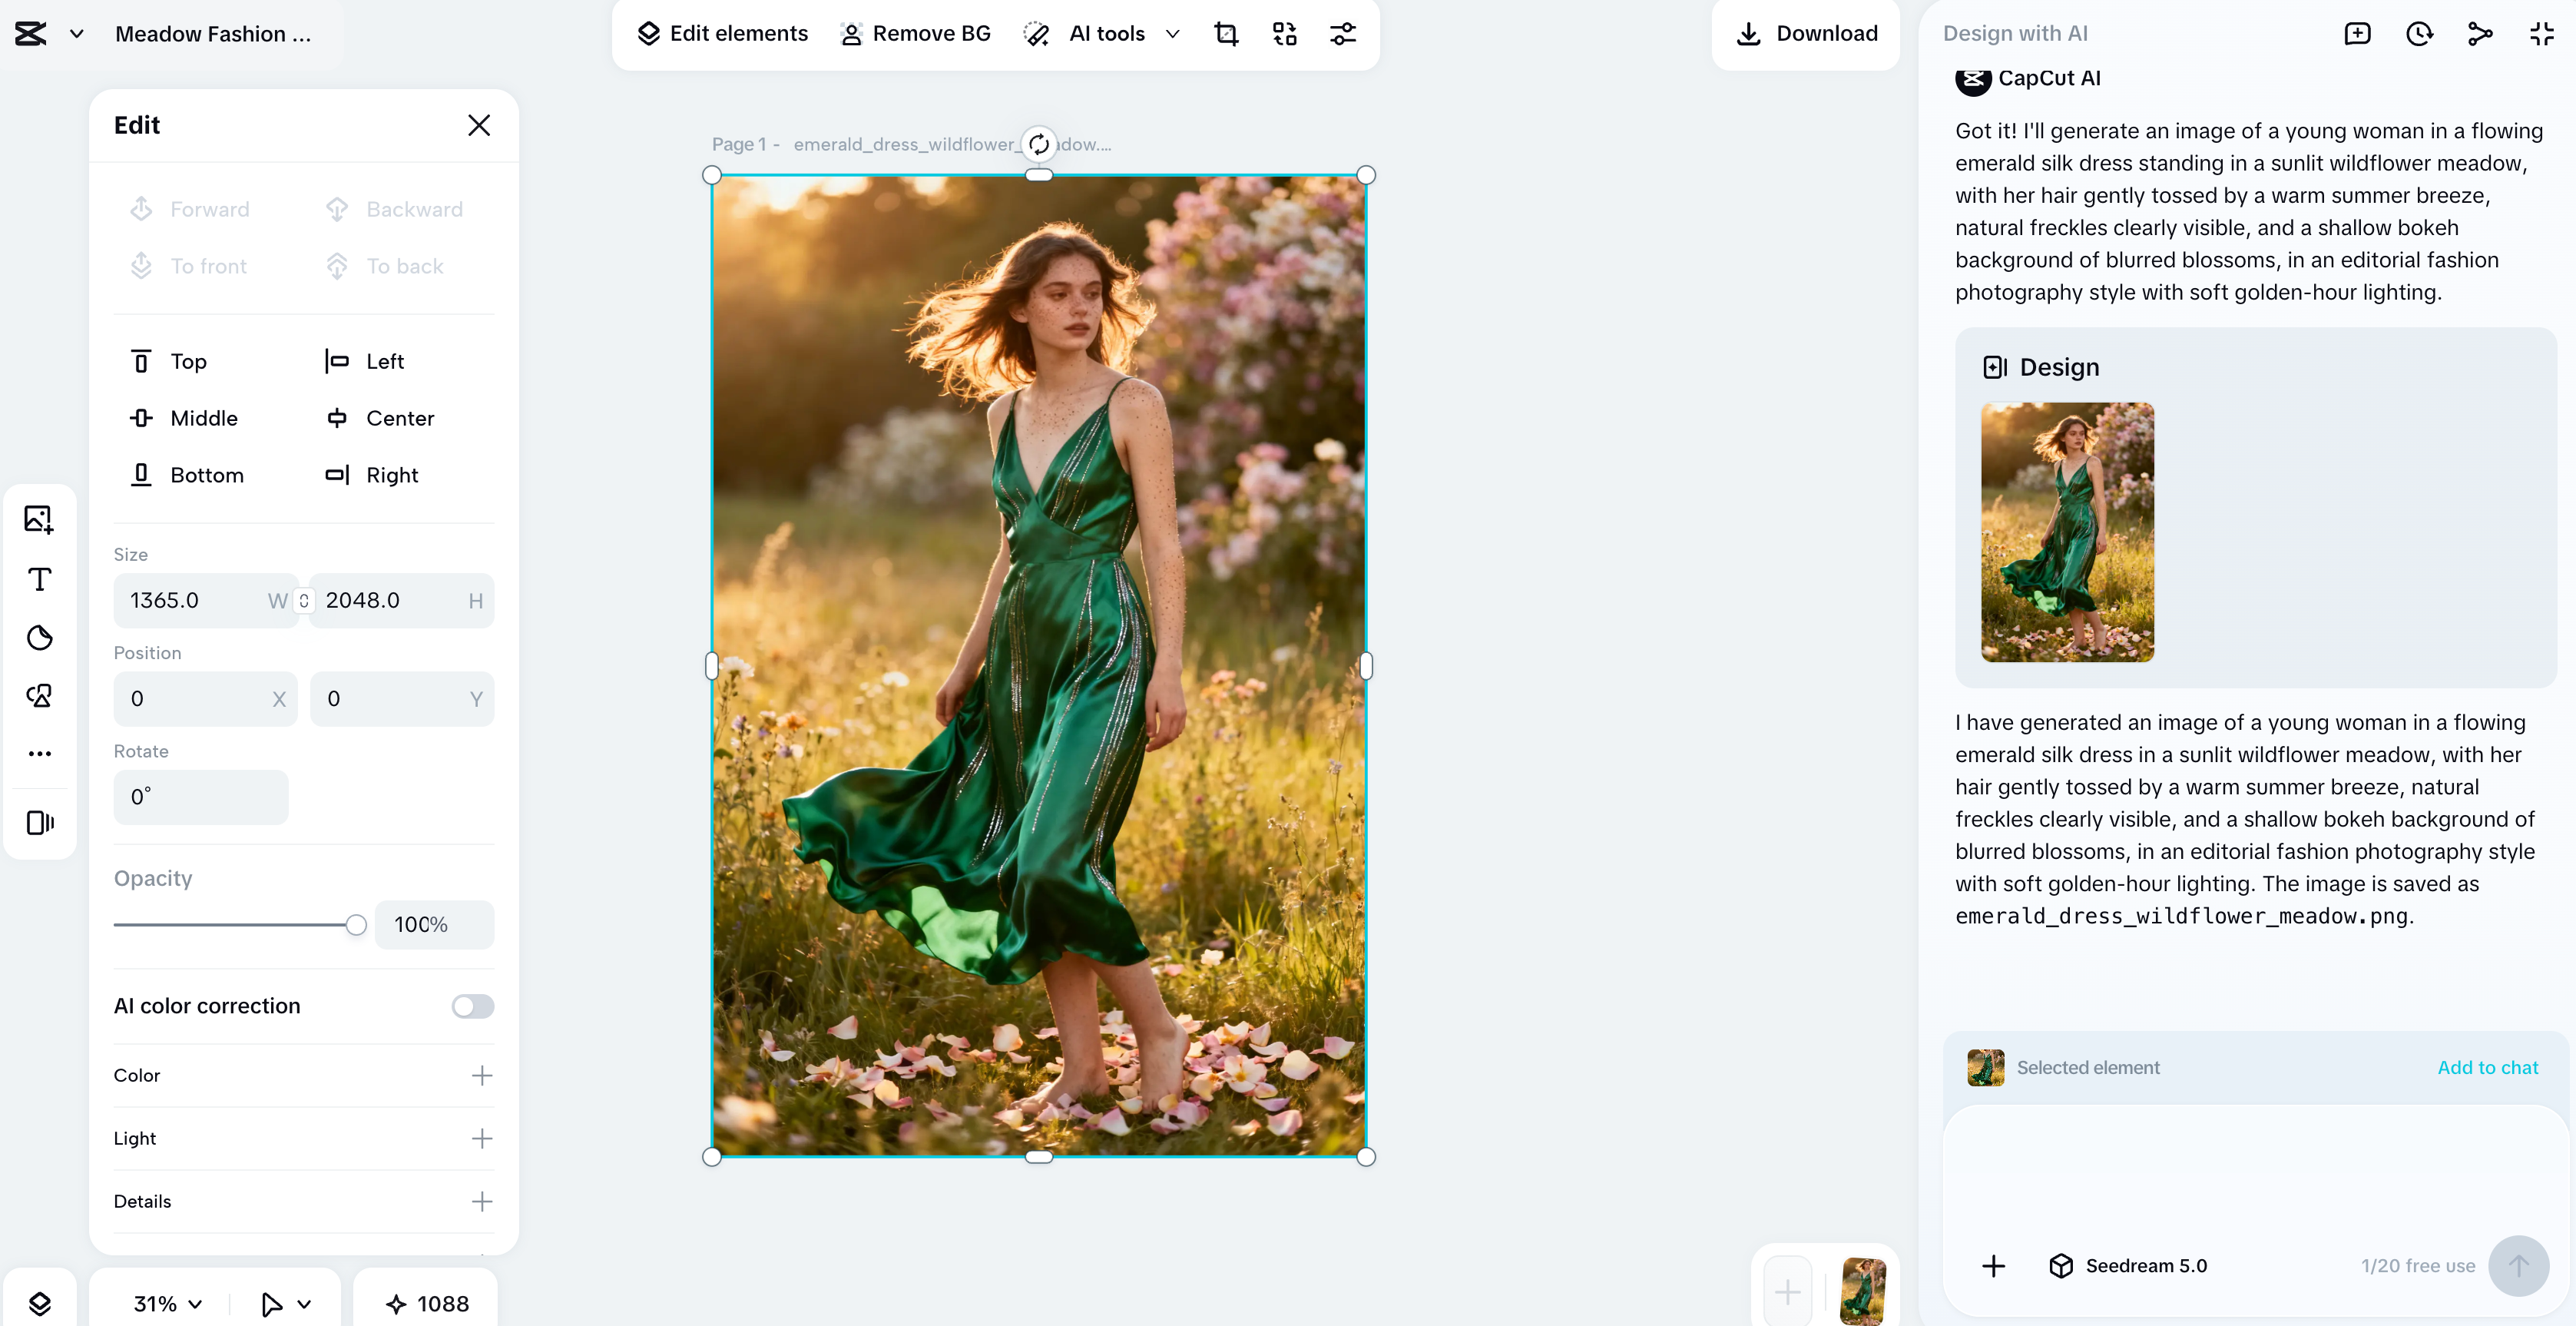Select the Text tool from the left sidebar

point(40,579)
